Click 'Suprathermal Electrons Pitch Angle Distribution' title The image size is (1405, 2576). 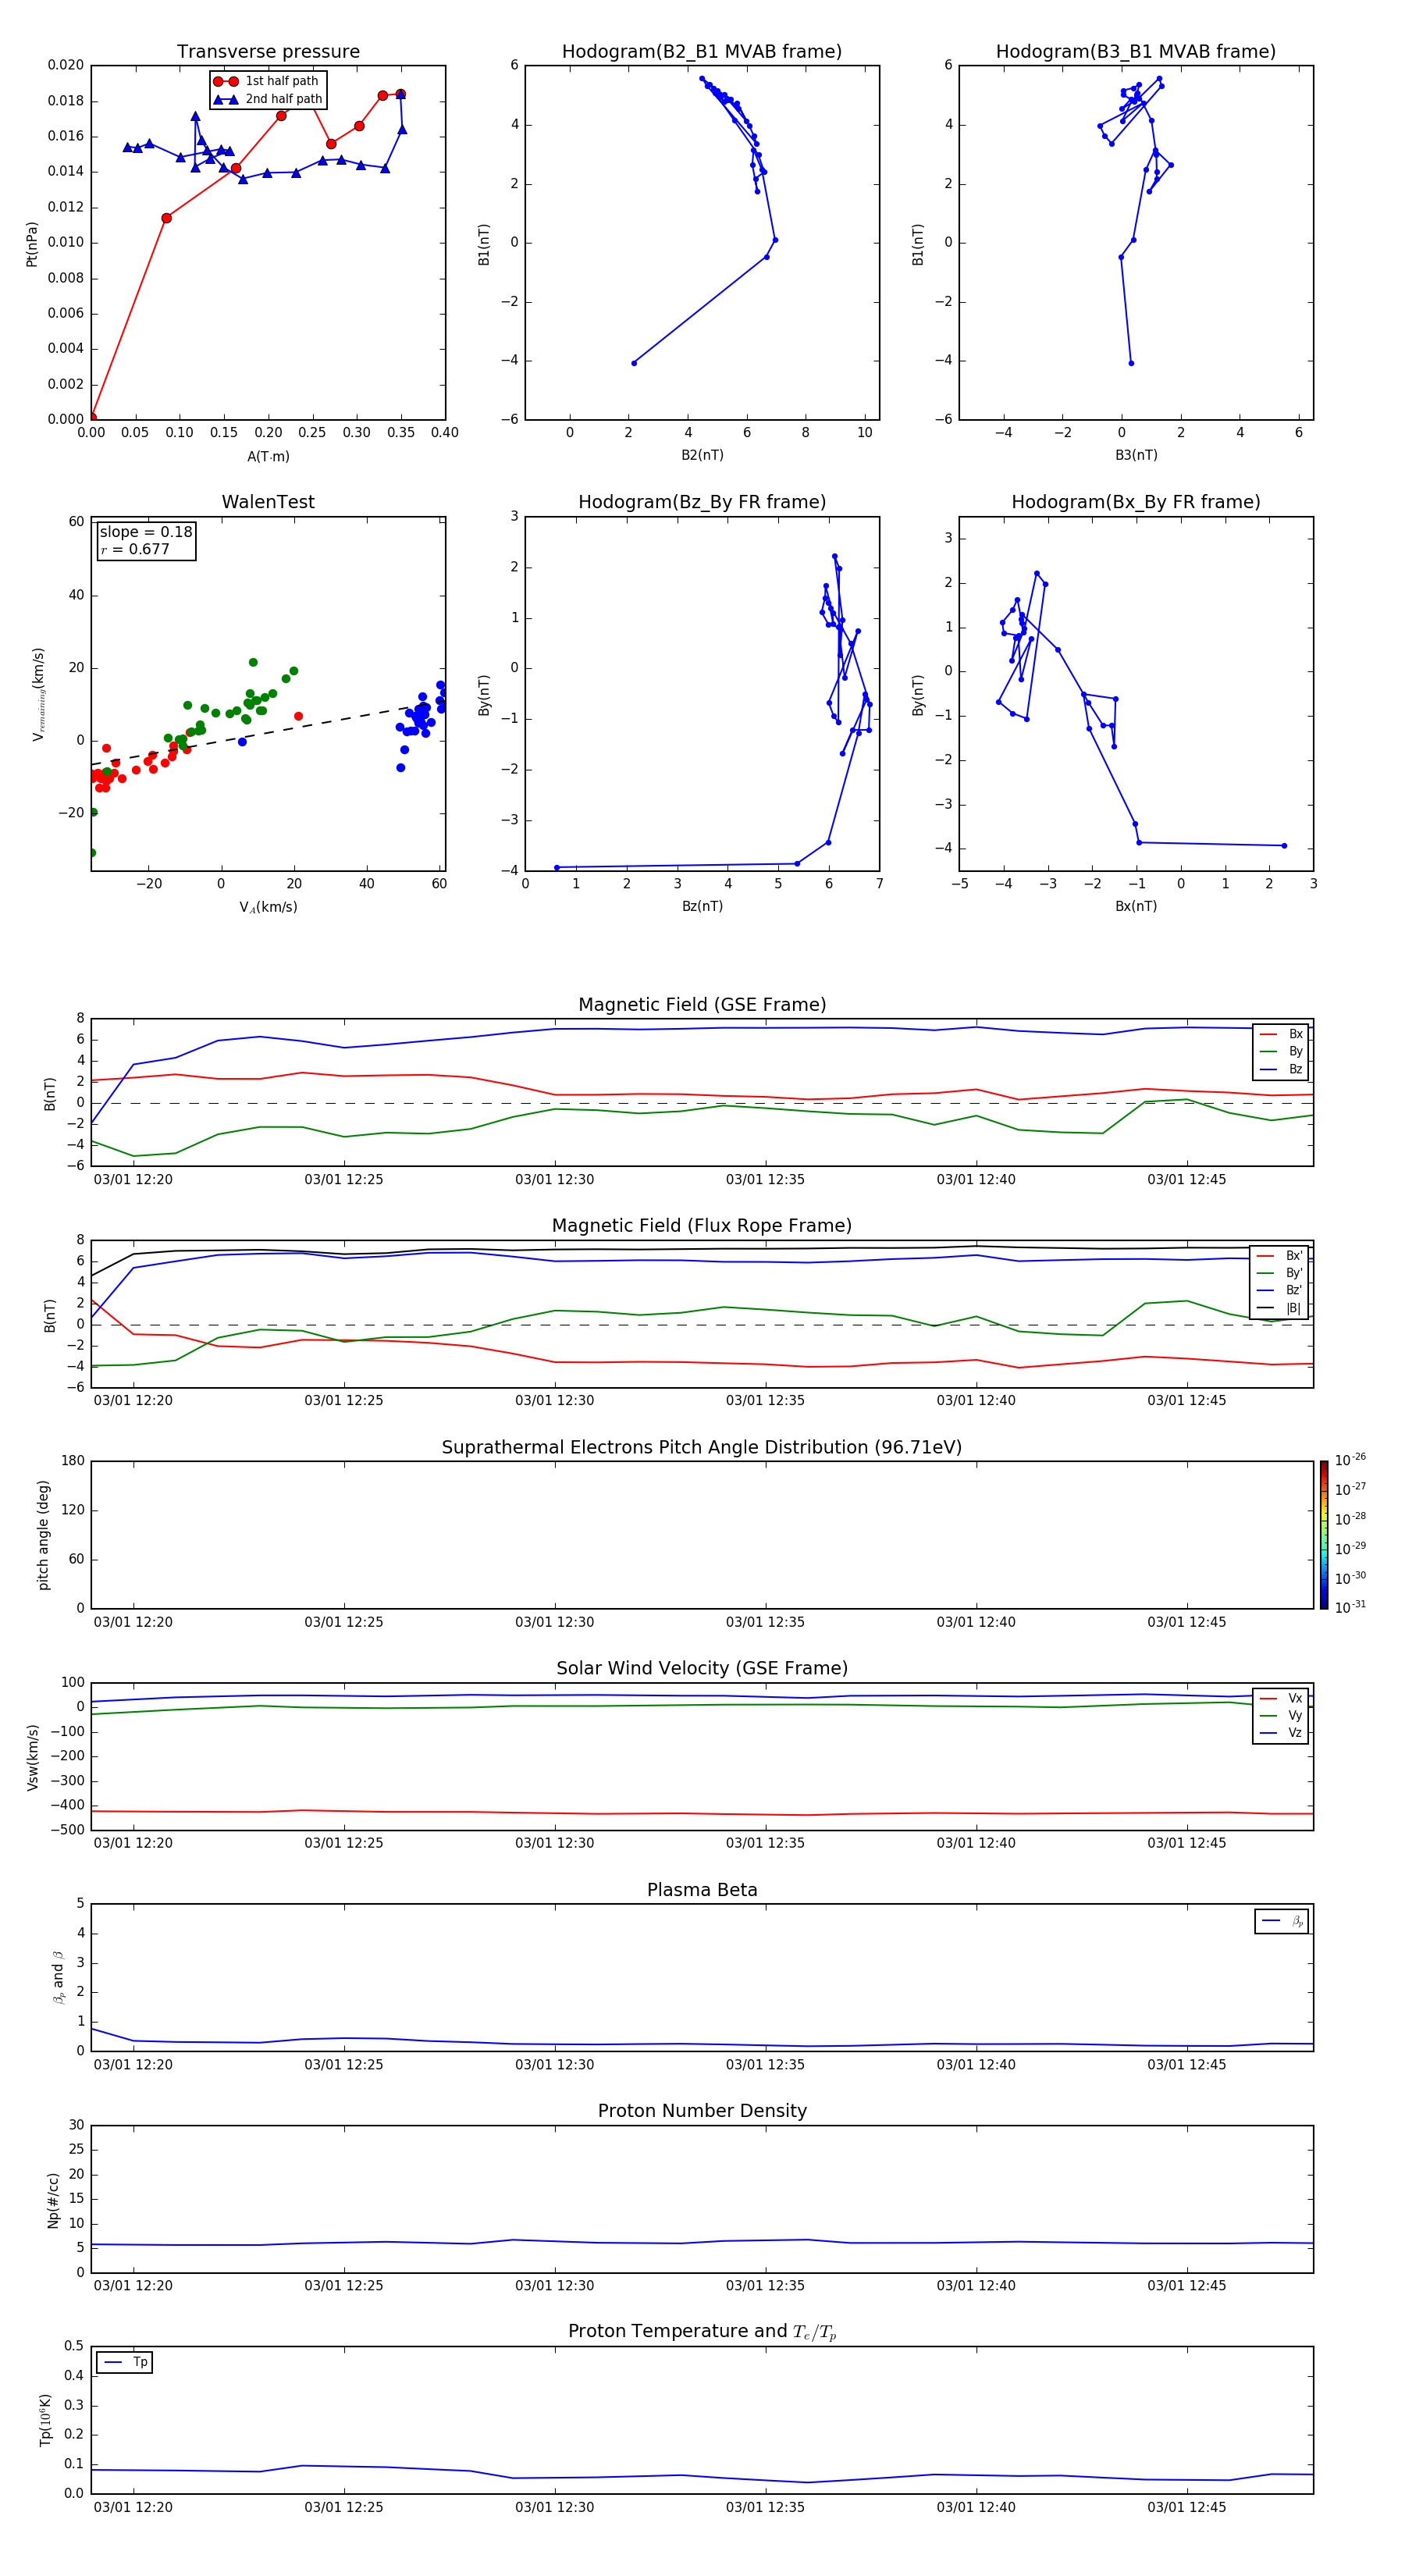[x=702, y=1448]
